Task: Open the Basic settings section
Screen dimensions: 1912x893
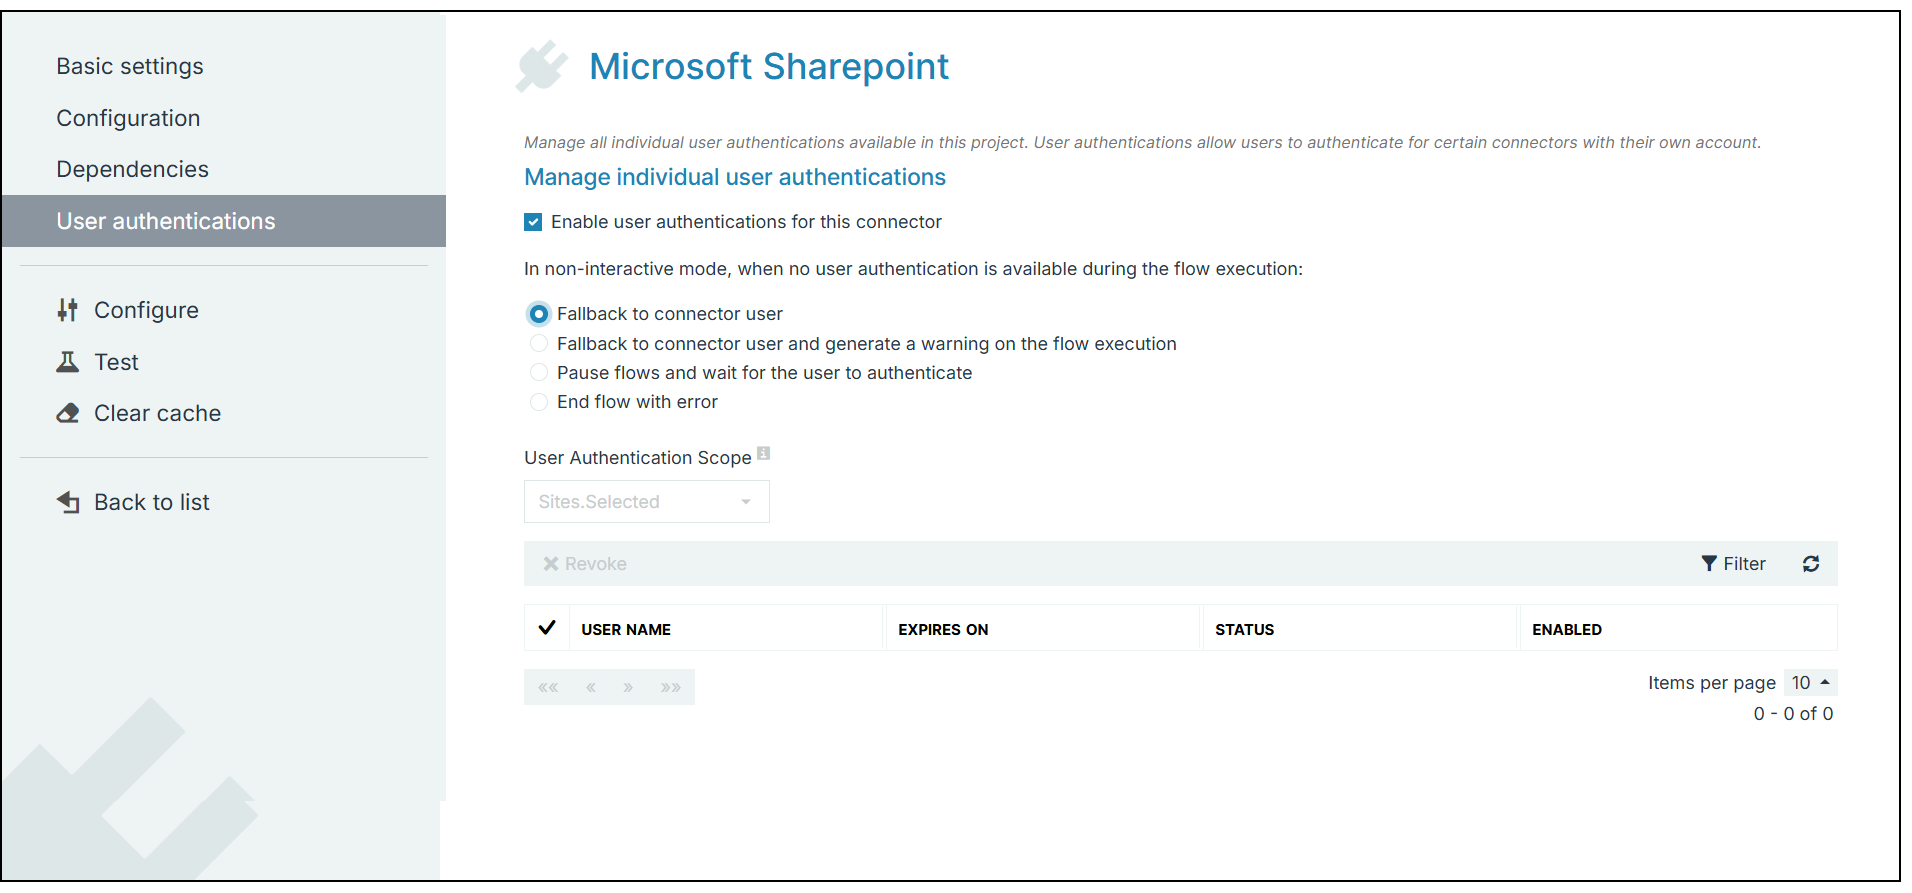Action: point(130,66)
